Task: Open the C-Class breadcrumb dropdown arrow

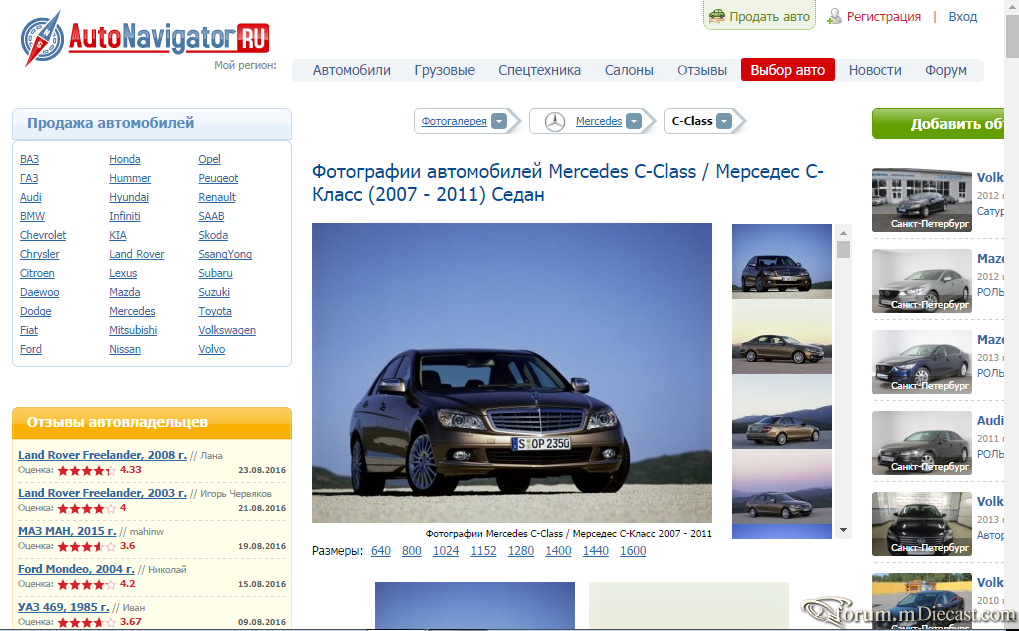Action: (x=724, y=122)
